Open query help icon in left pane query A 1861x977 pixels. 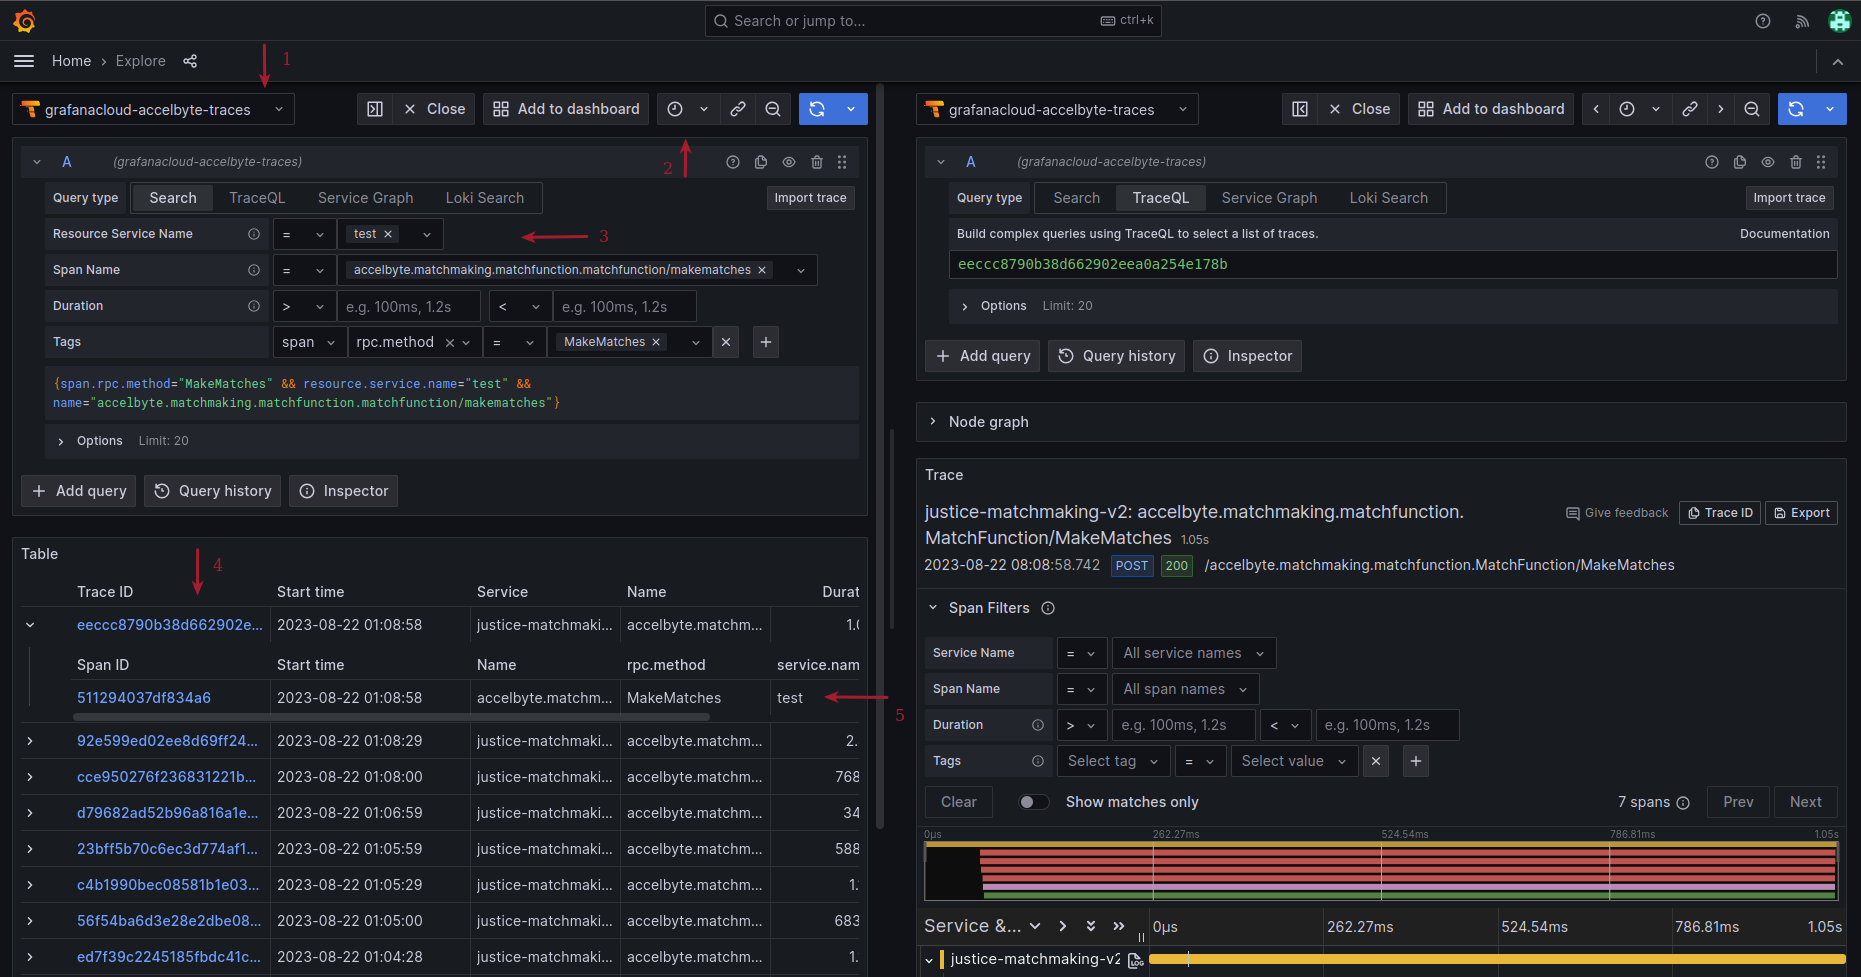[733, 162]
